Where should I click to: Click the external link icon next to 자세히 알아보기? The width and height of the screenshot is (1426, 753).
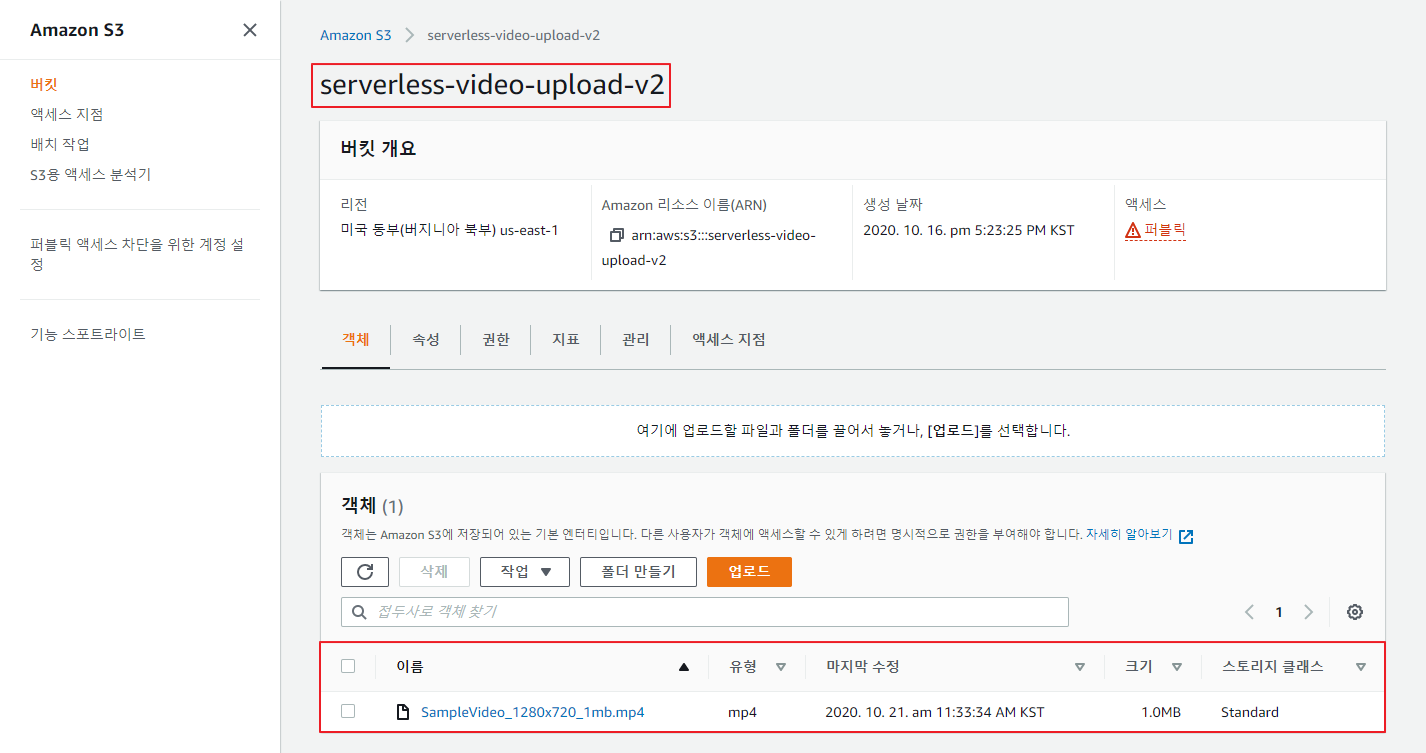click(1186, 536)
